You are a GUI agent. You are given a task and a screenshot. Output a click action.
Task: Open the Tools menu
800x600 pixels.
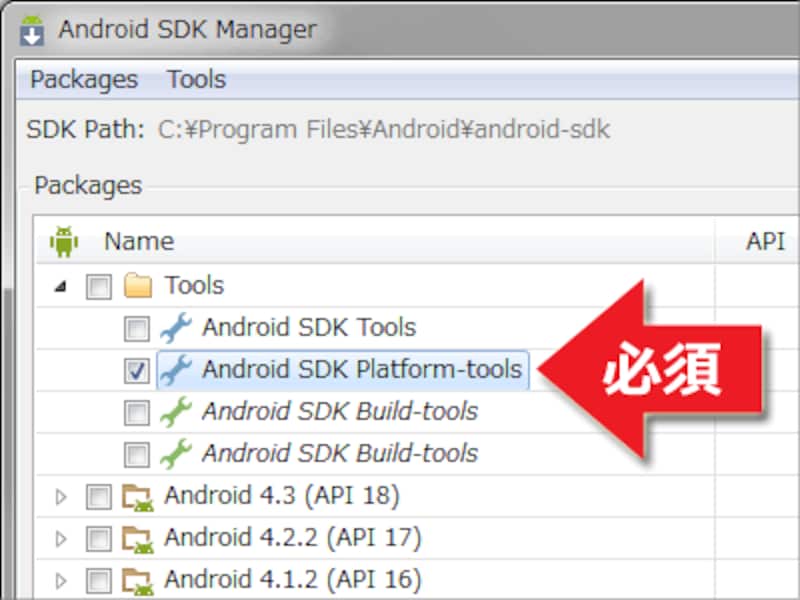coord(196,79)
